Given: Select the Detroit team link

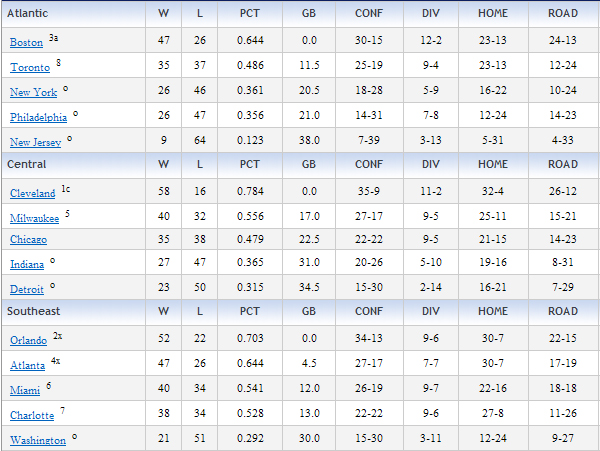Looking at the screenshot, I should coord(27,290).
